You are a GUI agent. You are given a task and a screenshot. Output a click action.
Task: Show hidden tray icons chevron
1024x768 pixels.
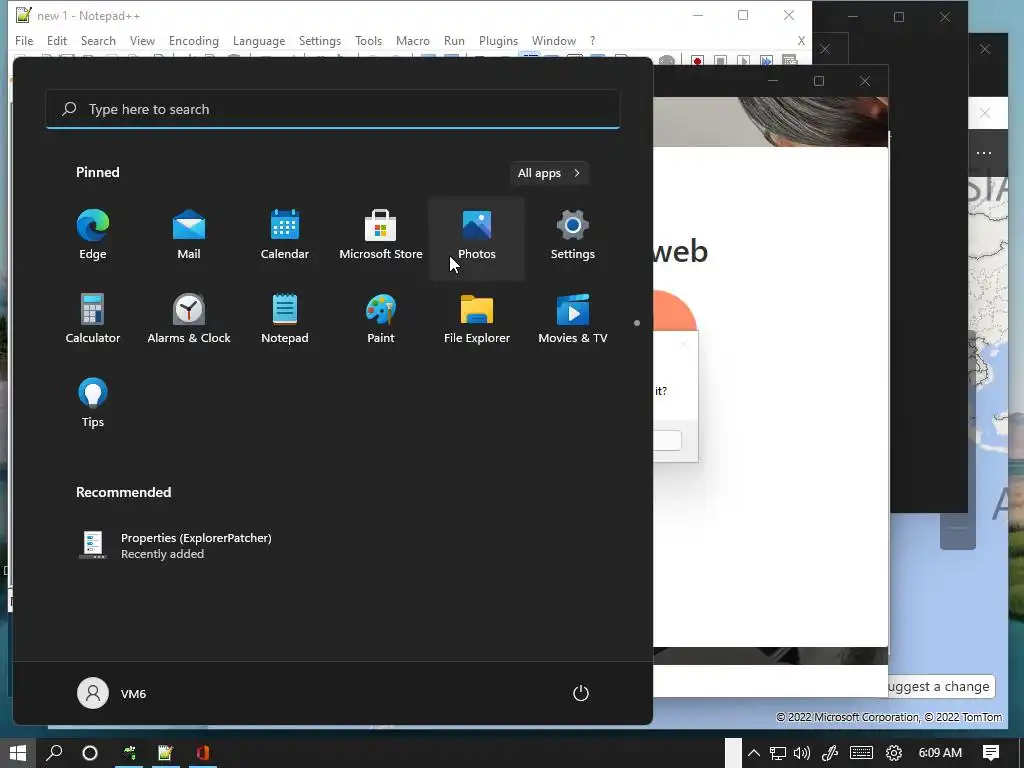click(754, 753)
